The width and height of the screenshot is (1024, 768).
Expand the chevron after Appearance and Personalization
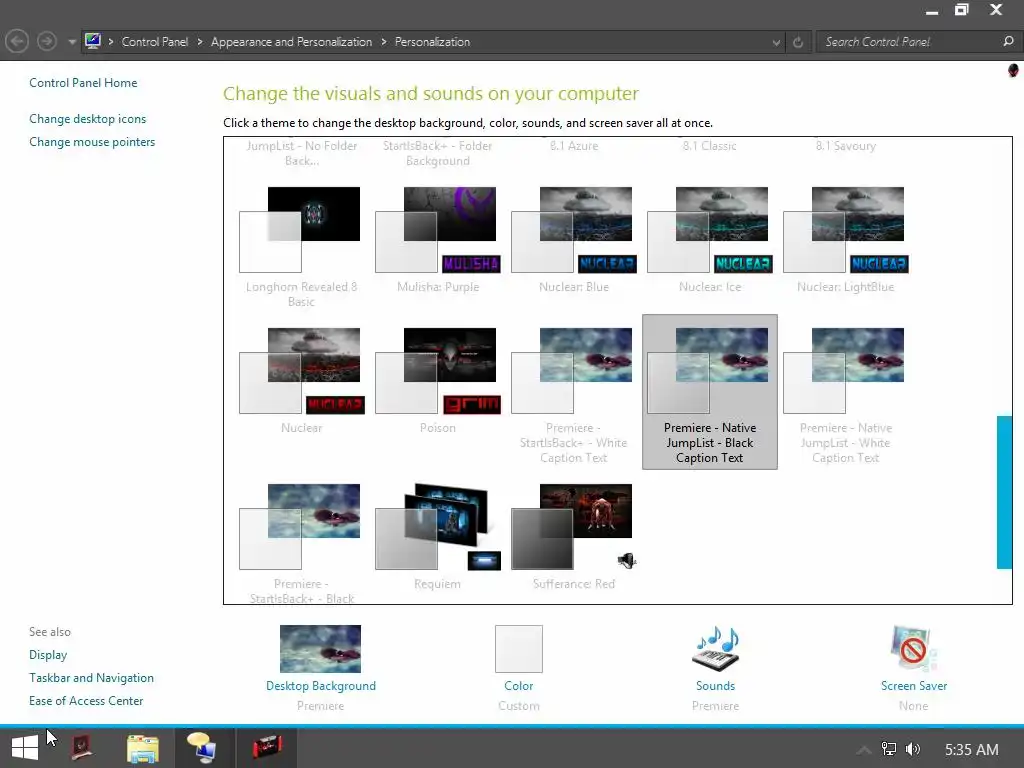click(x=383, y=42)
